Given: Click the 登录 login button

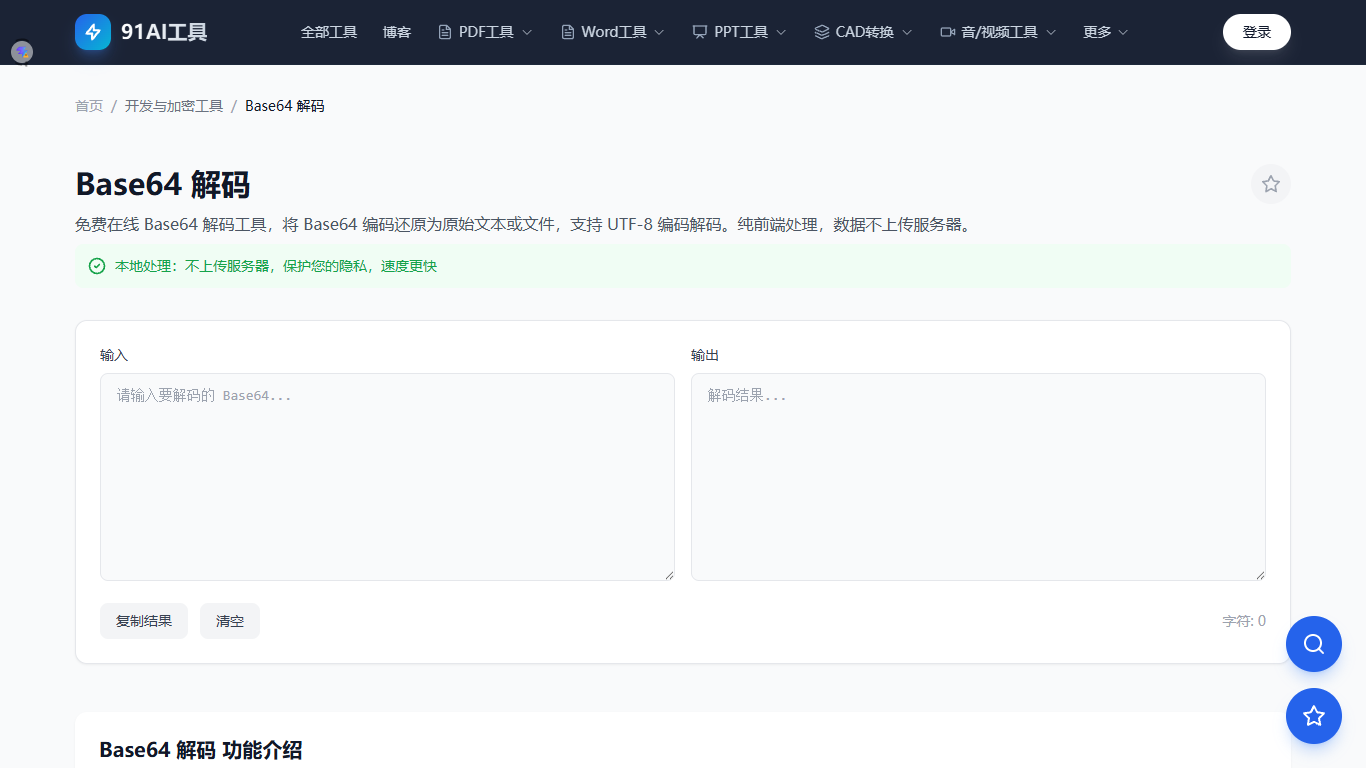Looking at the screenshot, I should point(1257,32).
